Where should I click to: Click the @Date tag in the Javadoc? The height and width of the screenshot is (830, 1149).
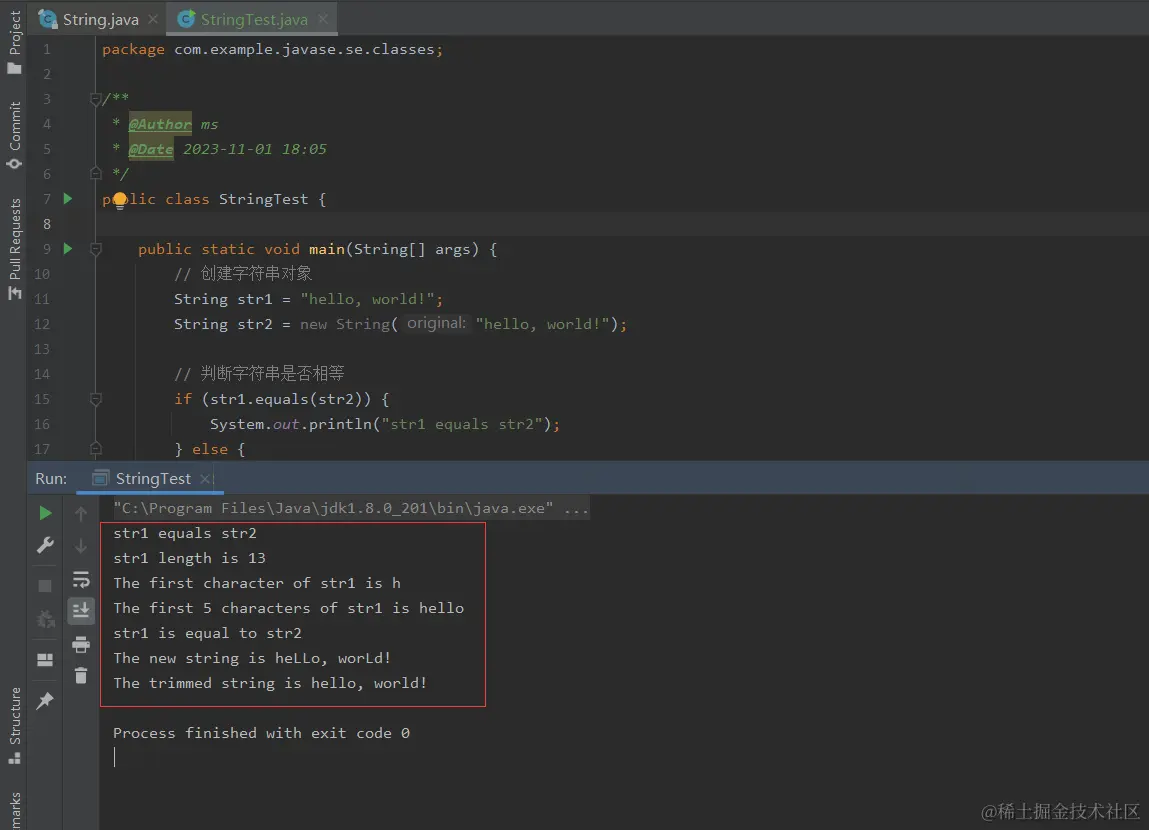point(151,149)
